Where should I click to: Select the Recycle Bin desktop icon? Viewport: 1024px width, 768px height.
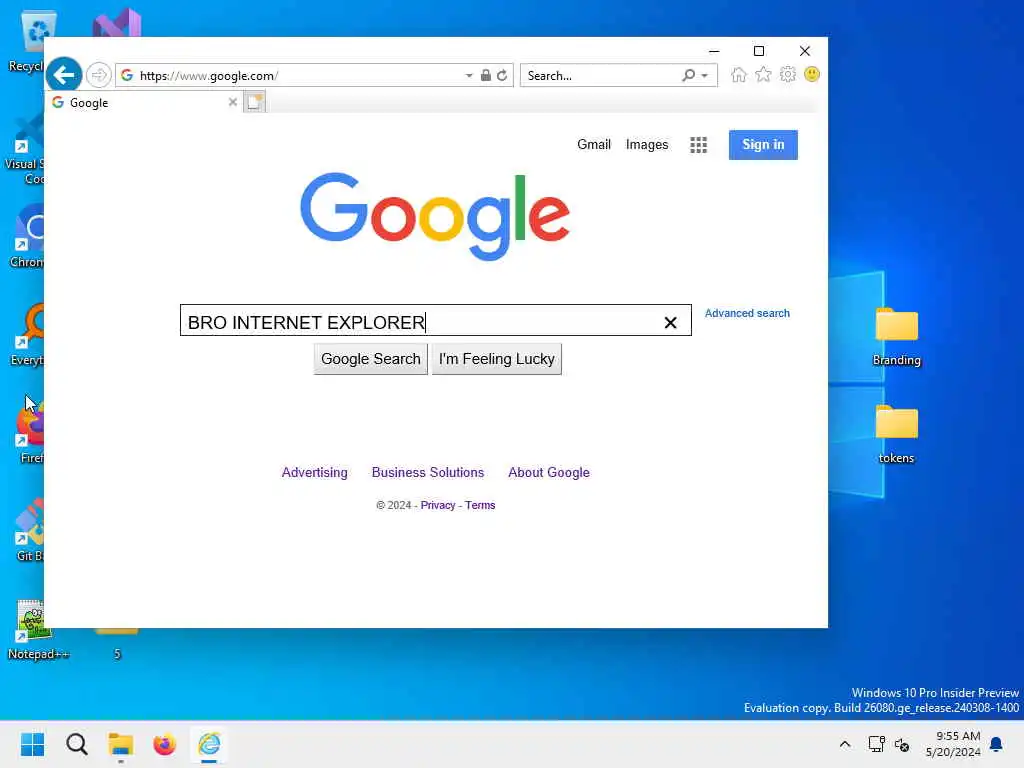[x=26, y=42]
